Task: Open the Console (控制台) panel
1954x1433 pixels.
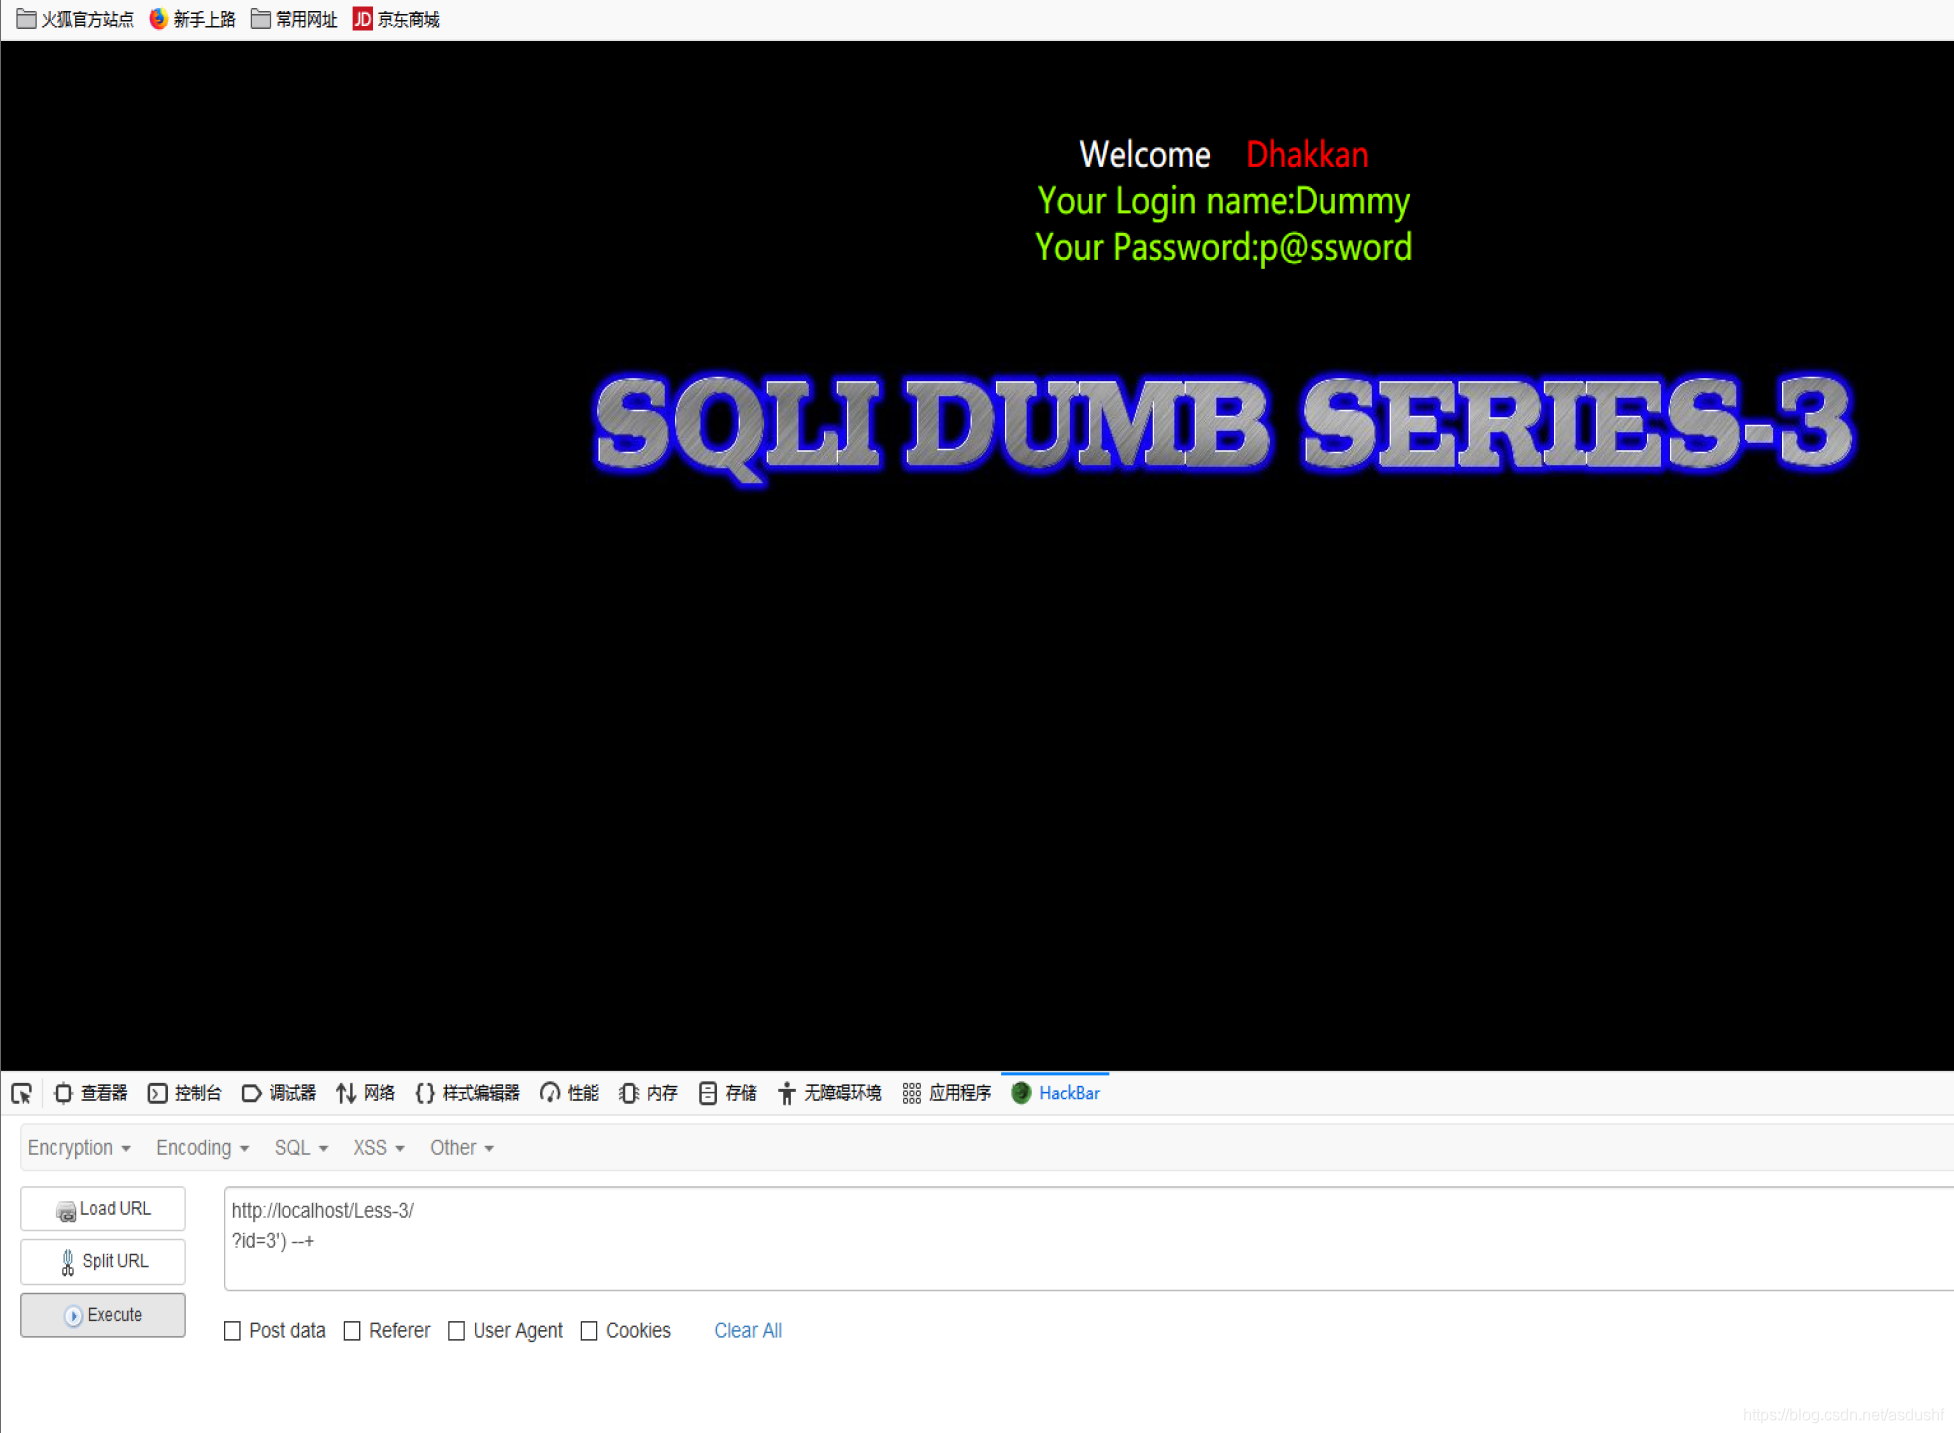Action: (185, 1093)
